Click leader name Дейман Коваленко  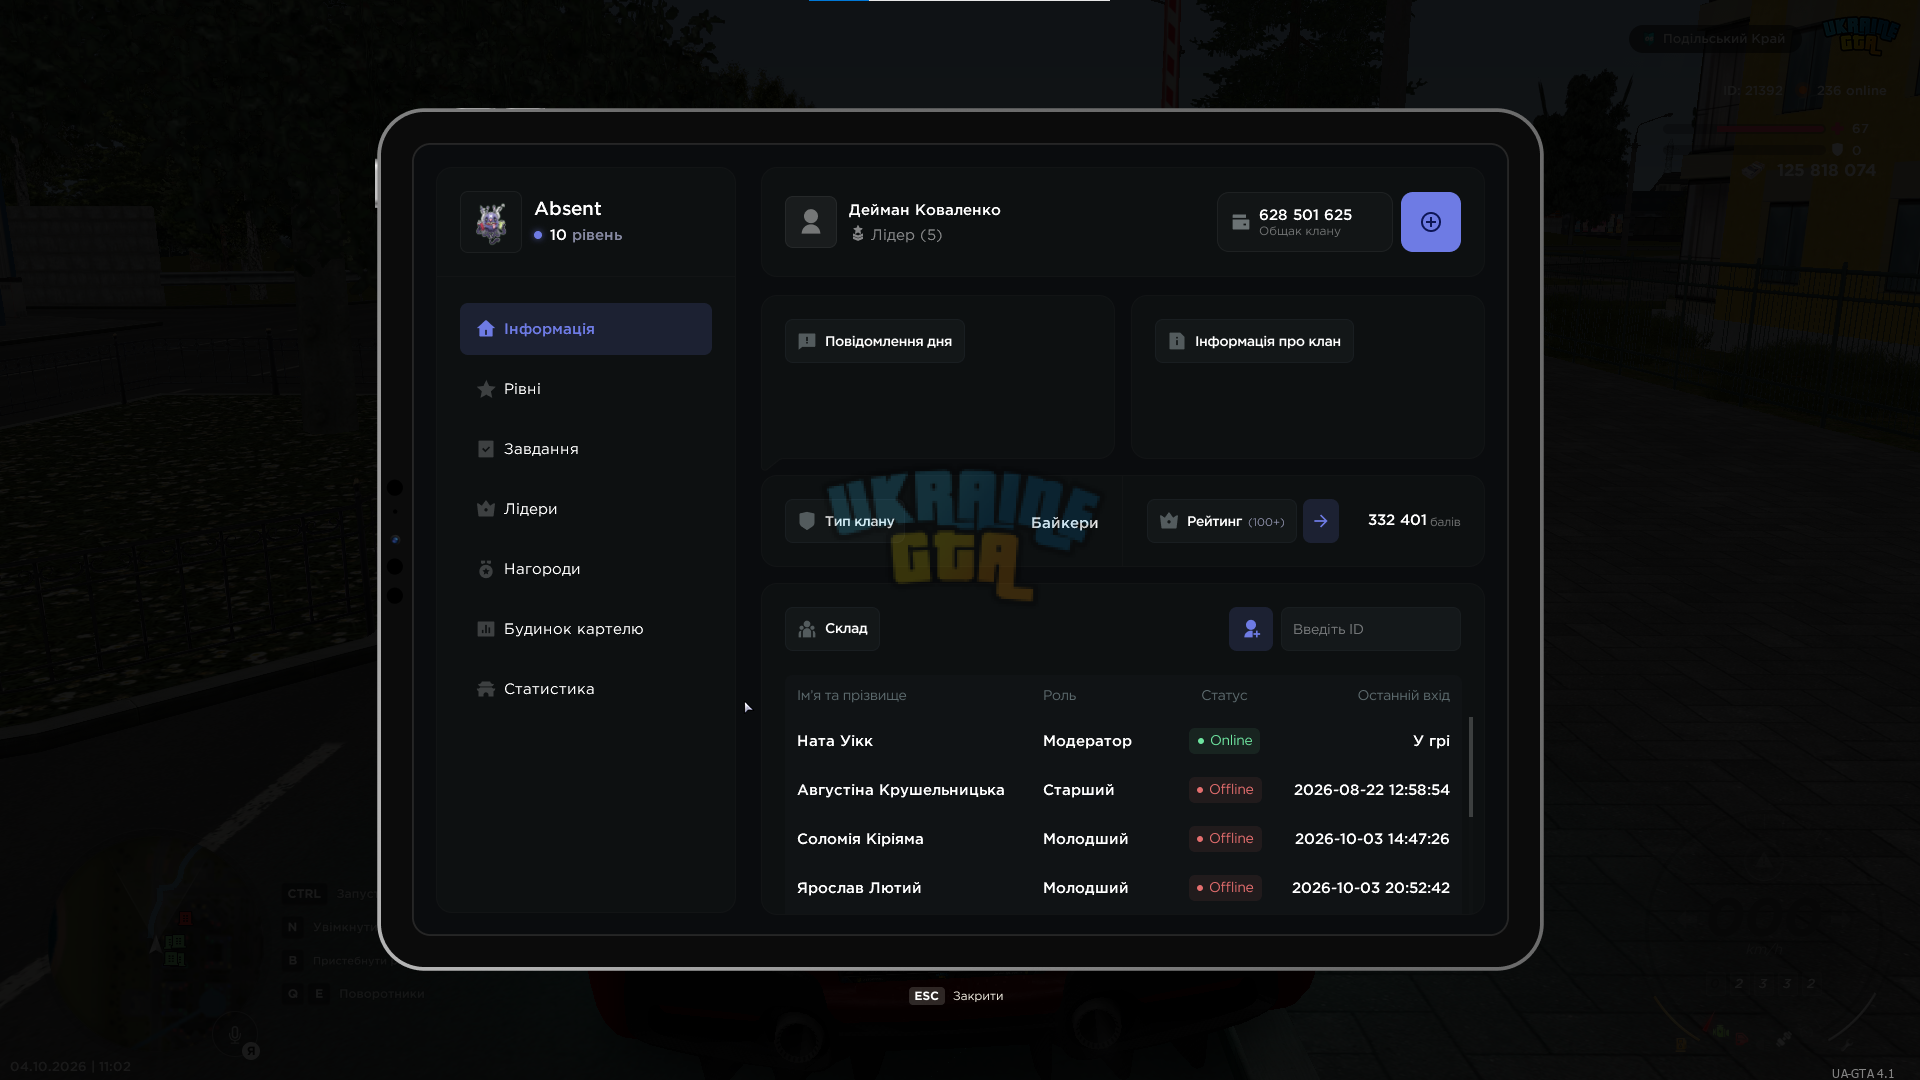pos(924,210)
